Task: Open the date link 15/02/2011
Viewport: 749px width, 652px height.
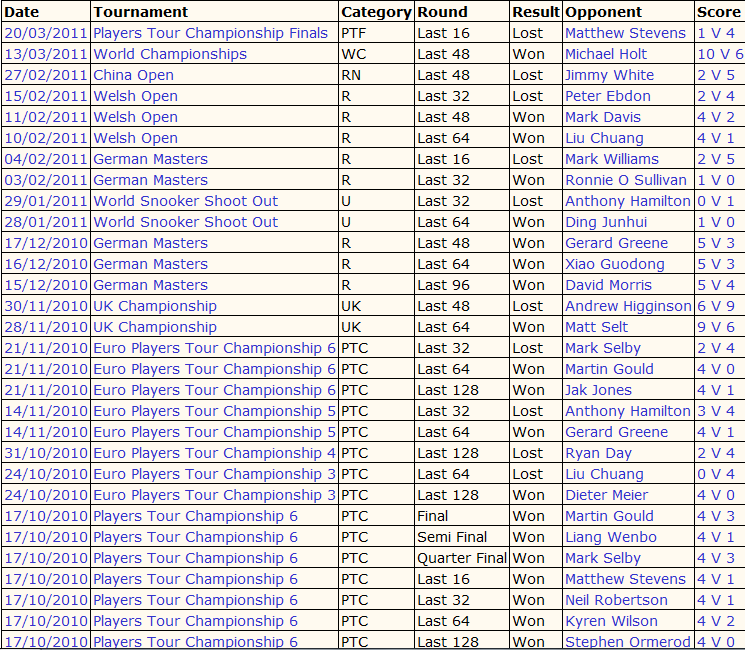Action: (45, 96)
